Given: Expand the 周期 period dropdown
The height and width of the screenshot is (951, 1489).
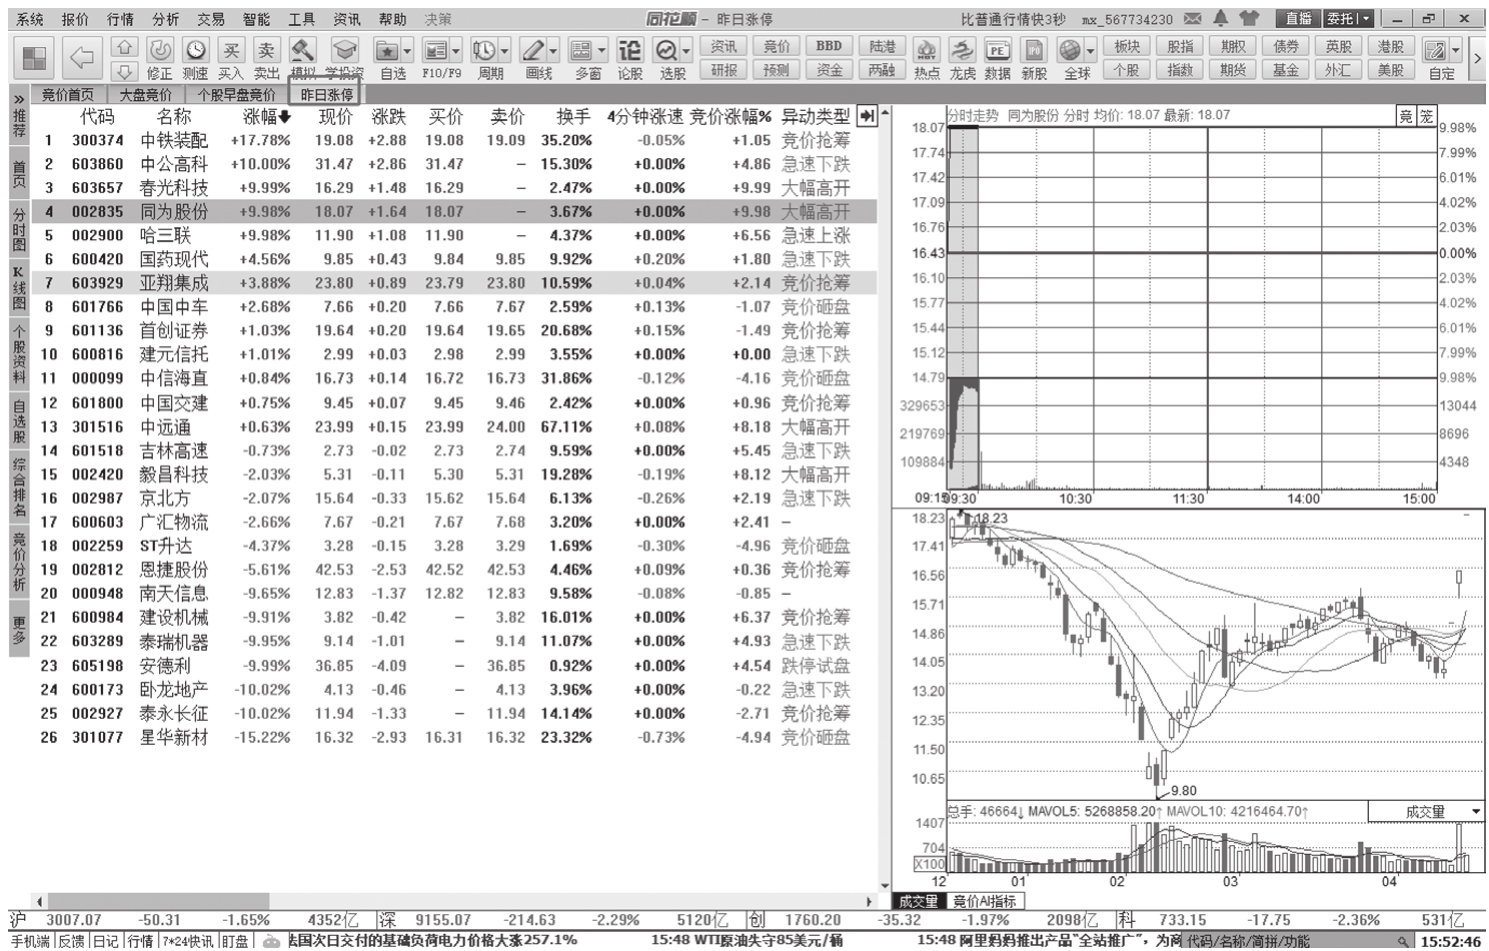Looking at the screenshot, I should tap(505, 50).
